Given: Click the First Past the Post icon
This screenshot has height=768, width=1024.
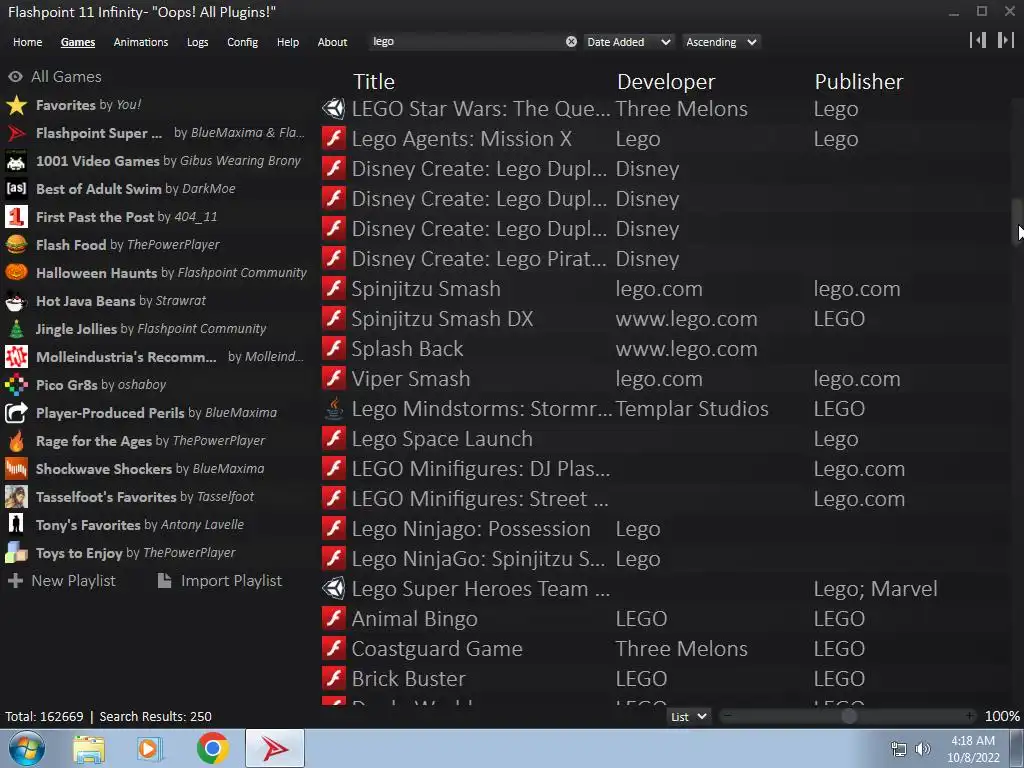Looking at the screenshot, I should point(16,217).
